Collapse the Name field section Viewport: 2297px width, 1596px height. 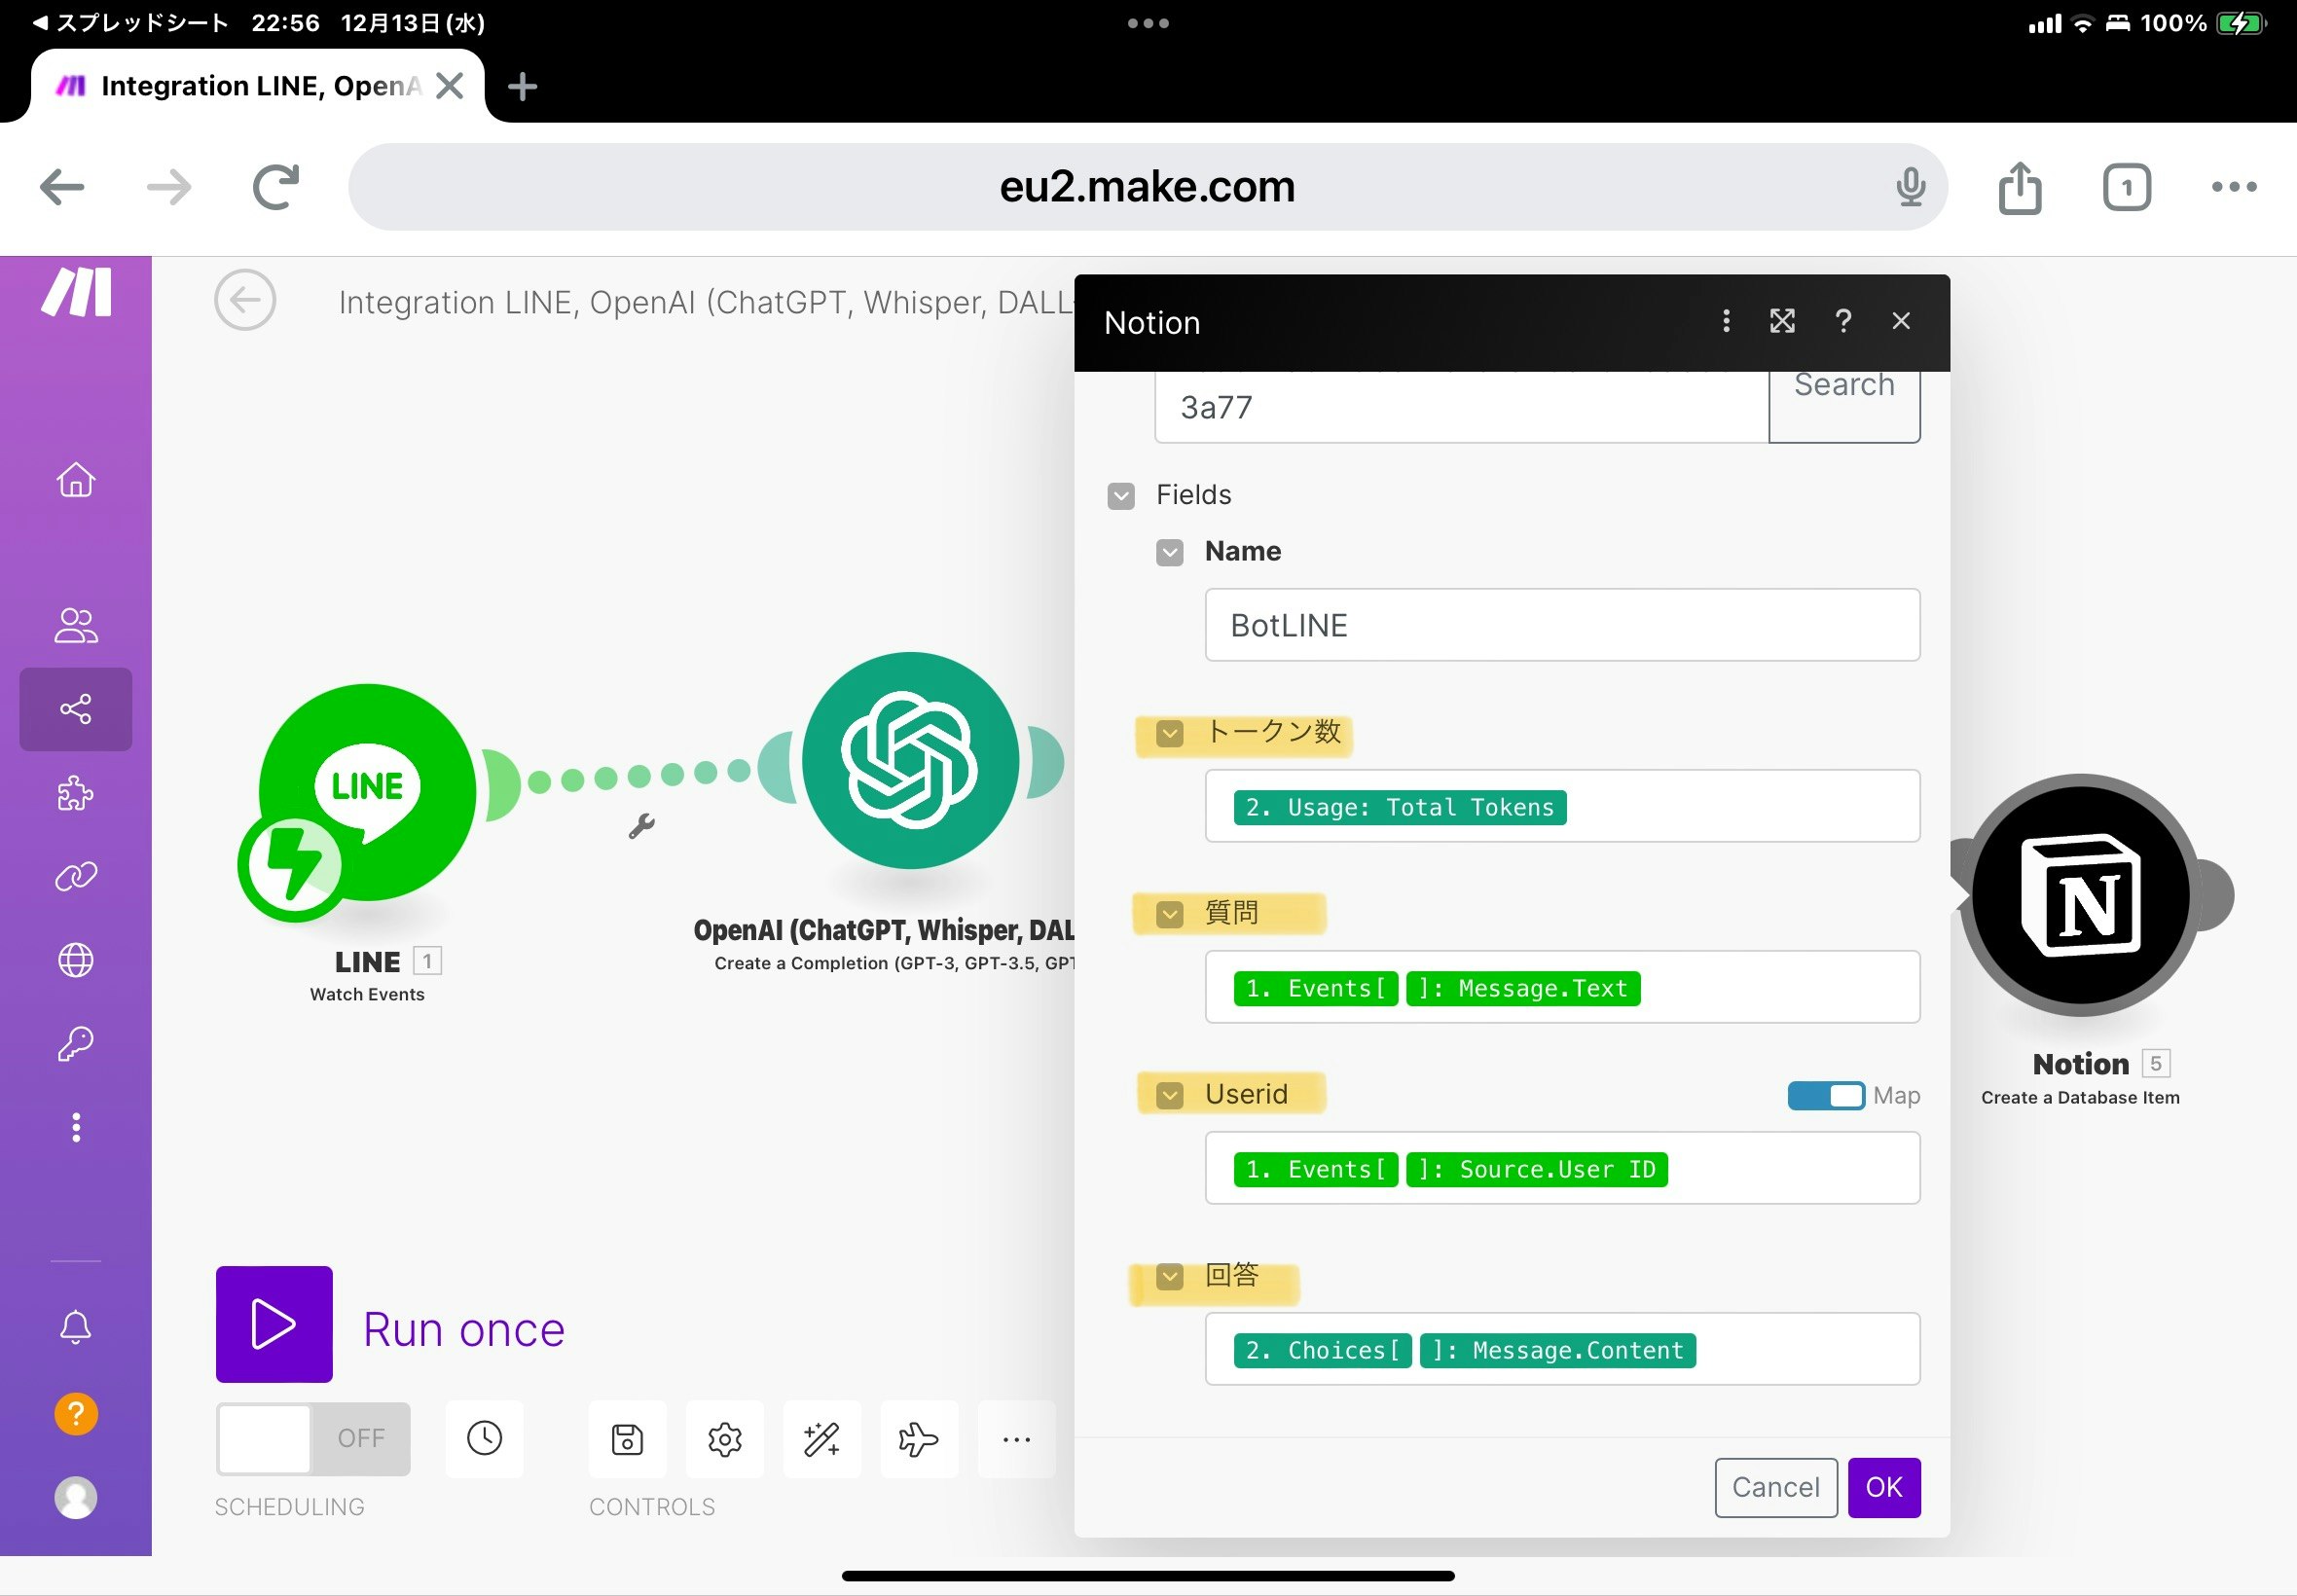tap(1169, 552)
